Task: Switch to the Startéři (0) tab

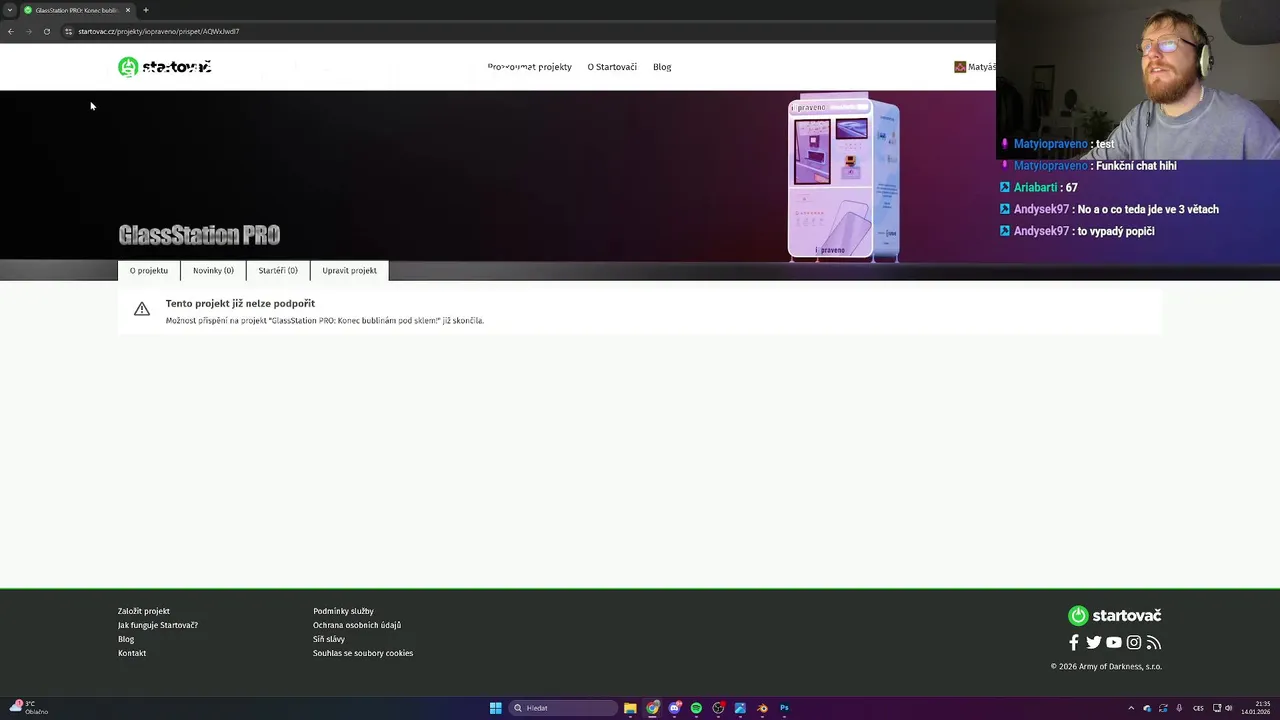Action: (x=278, y=270)
